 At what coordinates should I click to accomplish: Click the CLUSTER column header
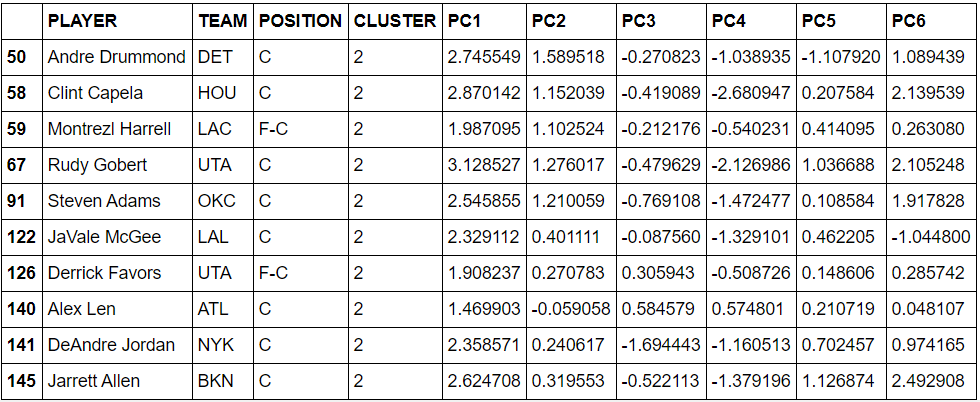pyautogui.click(x=395, y=21)
